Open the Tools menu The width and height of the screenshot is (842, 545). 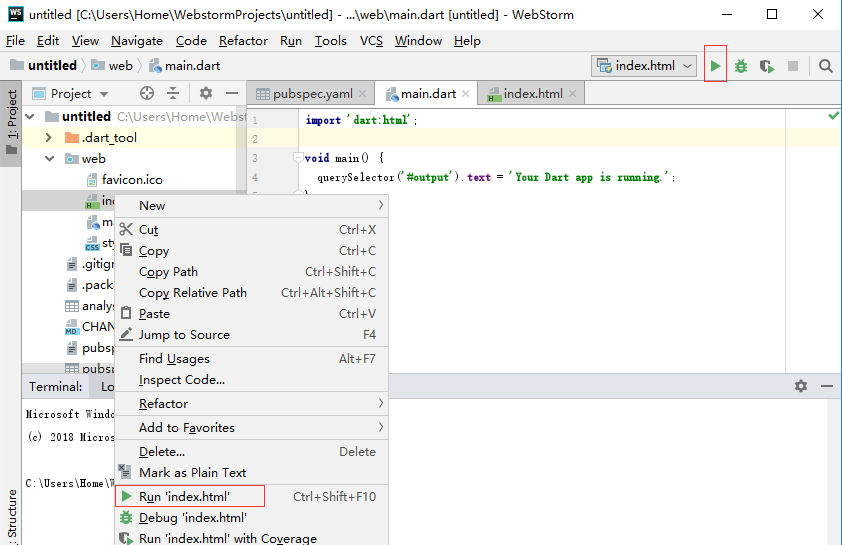pos(331,41)
